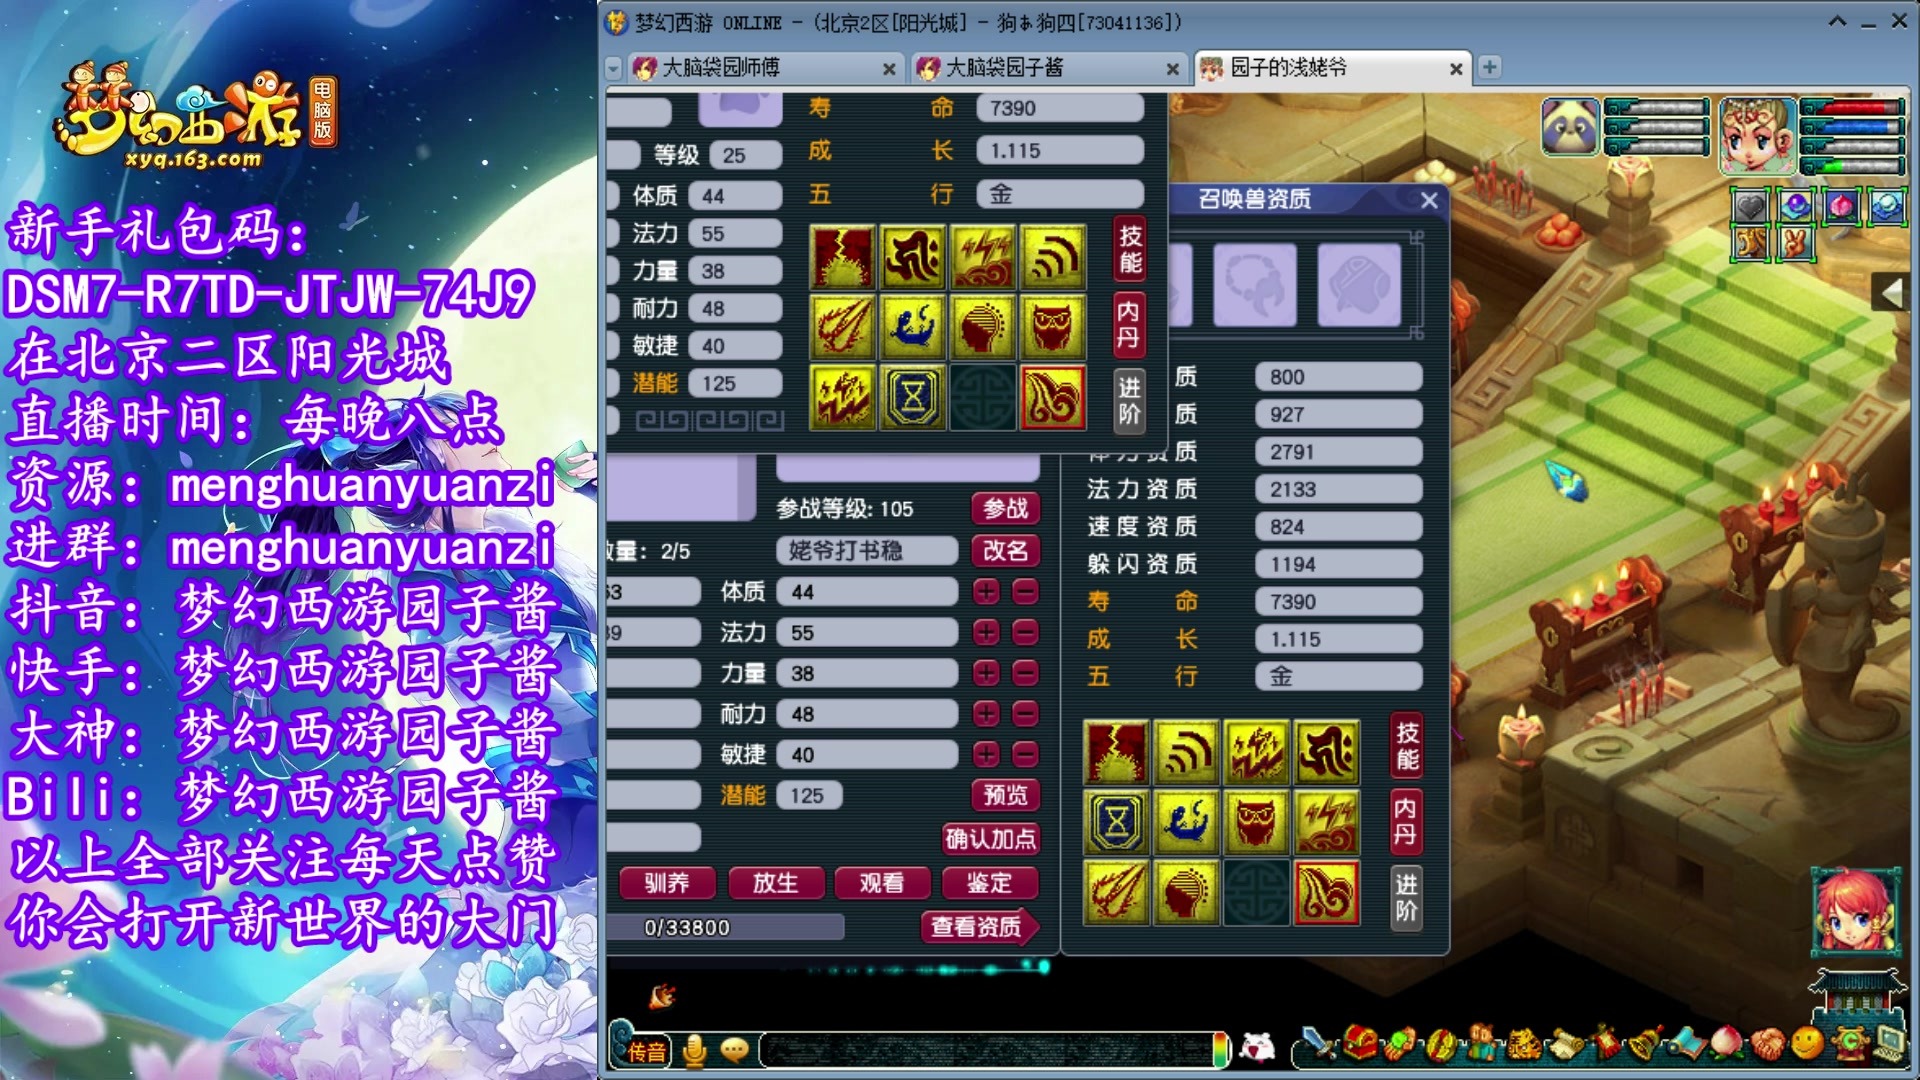Click the 速度资质 value 824
Viewport: 1920px width, 1080px height.
point(1338,527)
